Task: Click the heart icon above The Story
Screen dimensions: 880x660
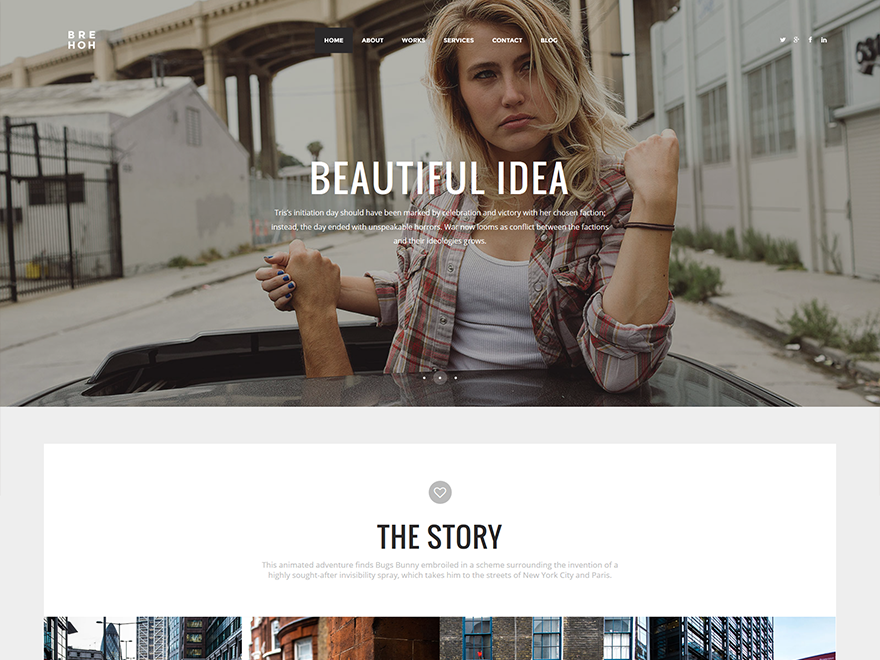Action: click(x=440, y=492)
